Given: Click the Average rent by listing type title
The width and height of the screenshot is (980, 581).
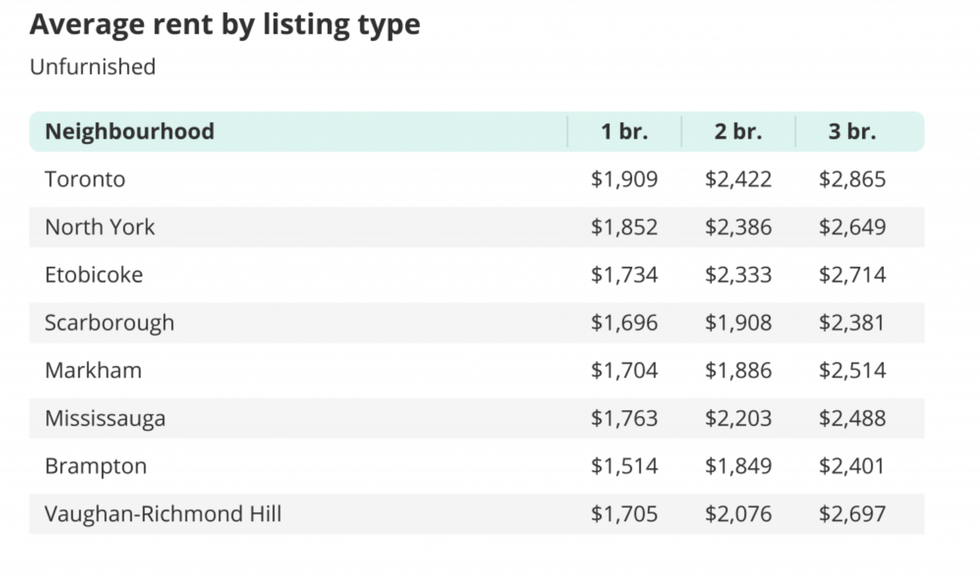Looking at the screenshot, I should coord(225,24).
